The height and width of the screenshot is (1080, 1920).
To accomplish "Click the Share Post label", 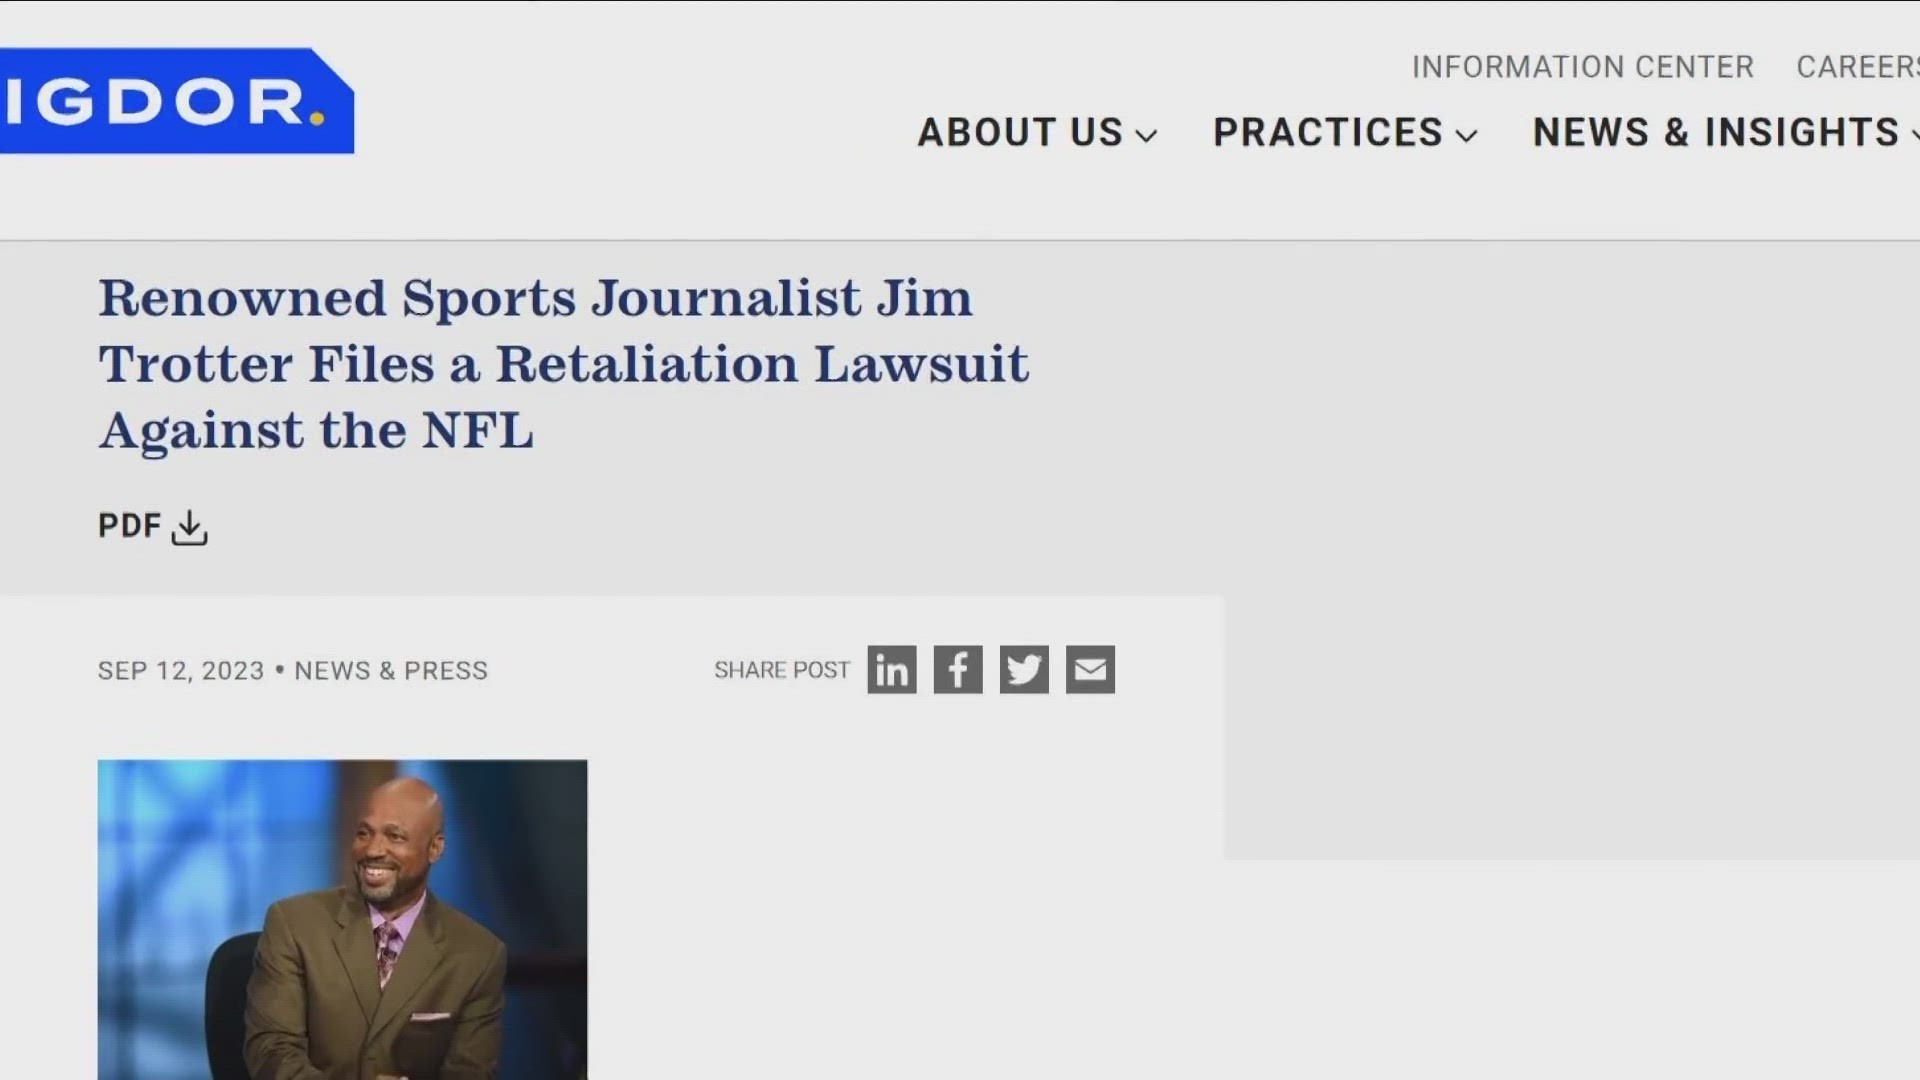I will click(782, 670).
